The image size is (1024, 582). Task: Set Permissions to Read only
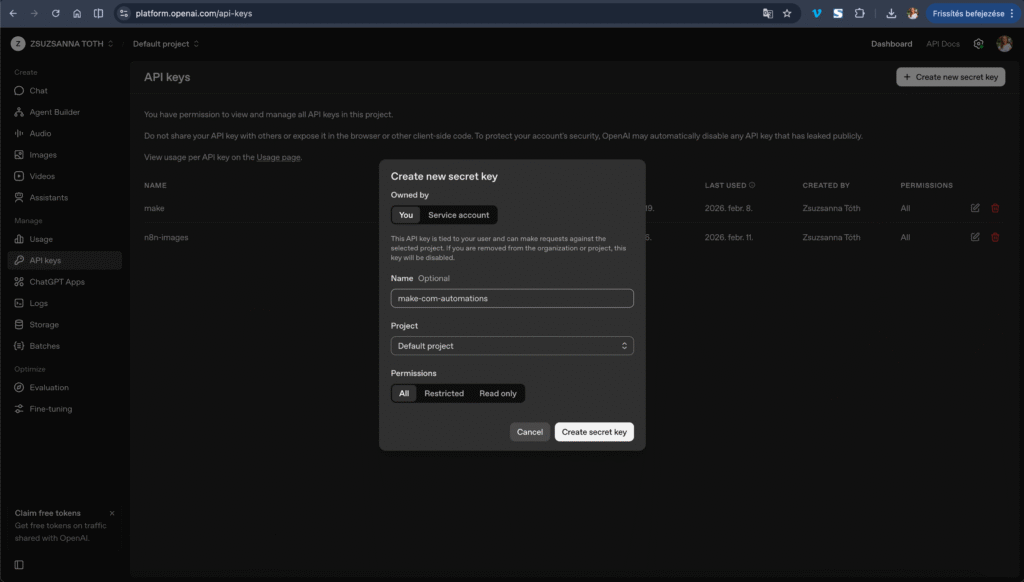[x=498, y=393]
